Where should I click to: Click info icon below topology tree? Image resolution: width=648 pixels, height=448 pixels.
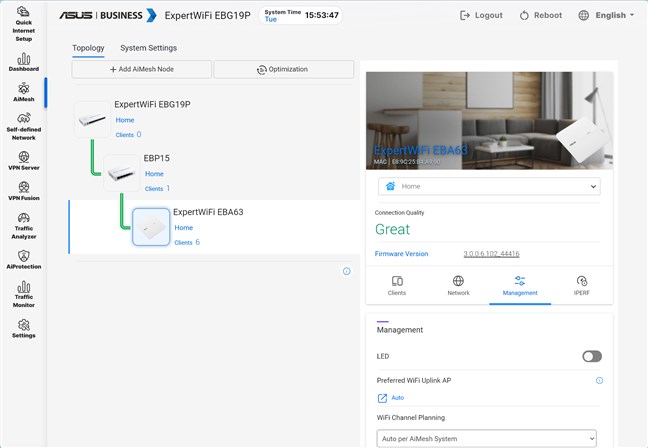point(347,271)
